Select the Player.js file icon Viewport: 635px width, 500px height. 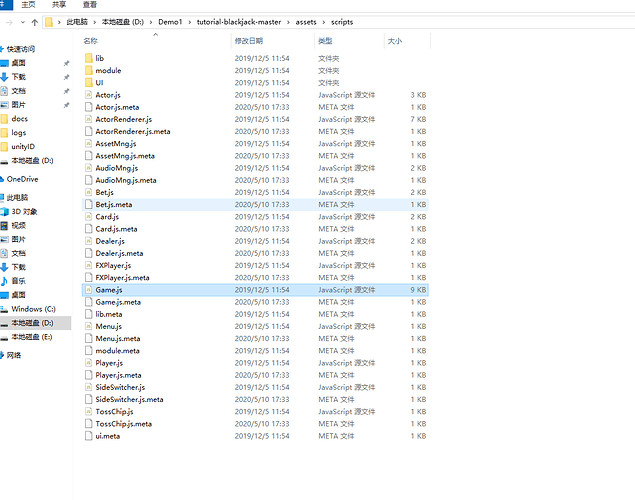[89, 363]
